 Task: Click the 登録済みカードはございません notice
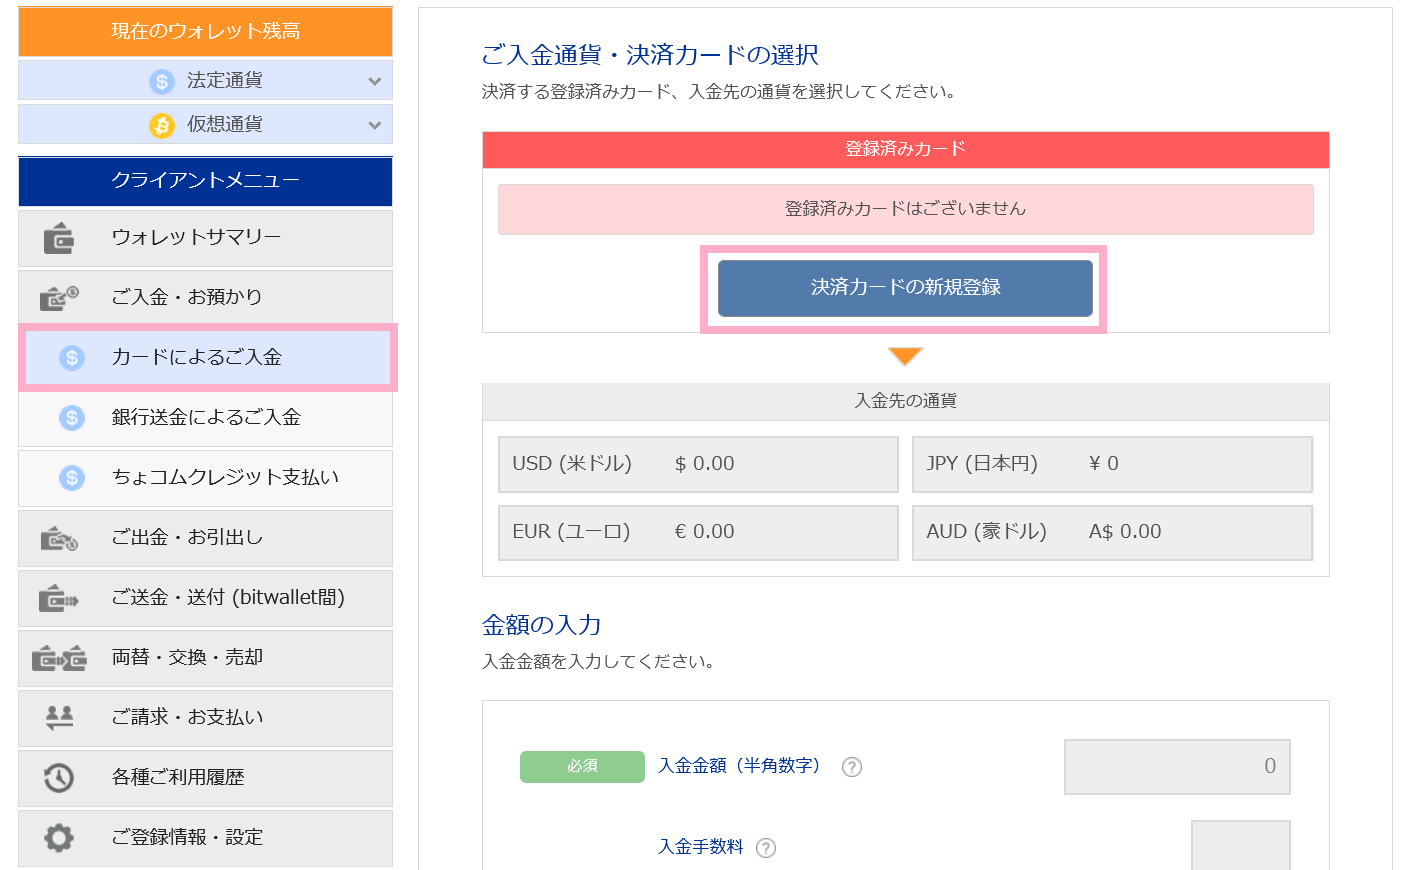pos(905,209)
